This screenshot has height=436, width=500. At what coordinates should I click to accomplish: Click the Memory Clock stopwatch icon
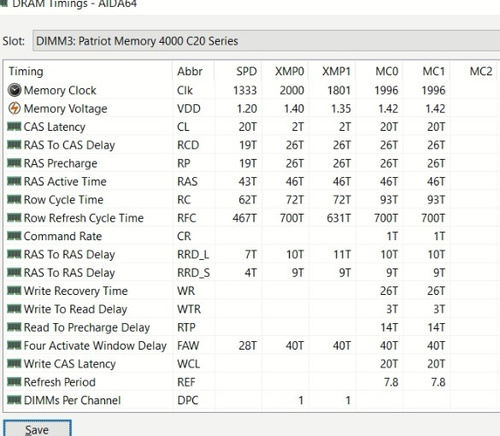pos(14,90)
